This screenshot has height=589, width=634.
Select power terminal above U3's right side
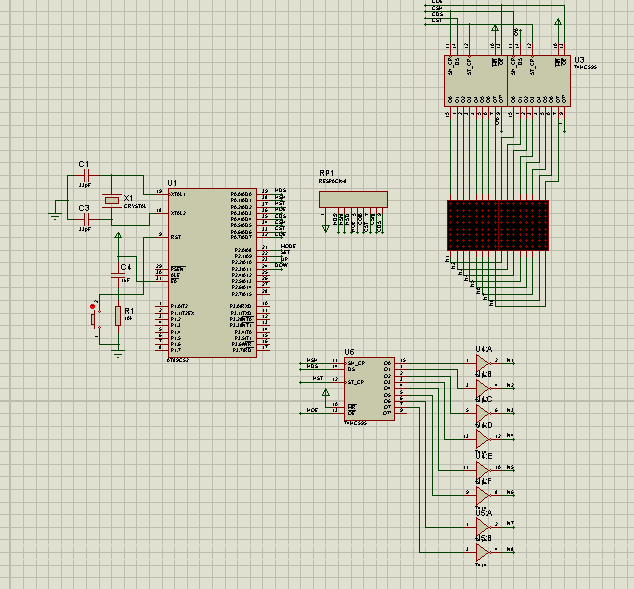point(558,22)
